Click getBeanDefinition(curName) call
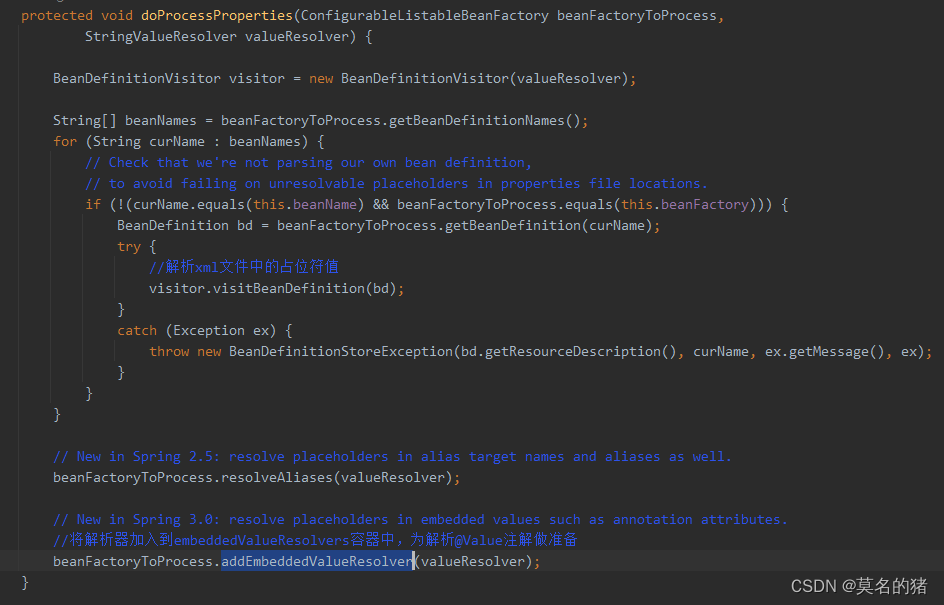944x605 pixels. [548, 226]
